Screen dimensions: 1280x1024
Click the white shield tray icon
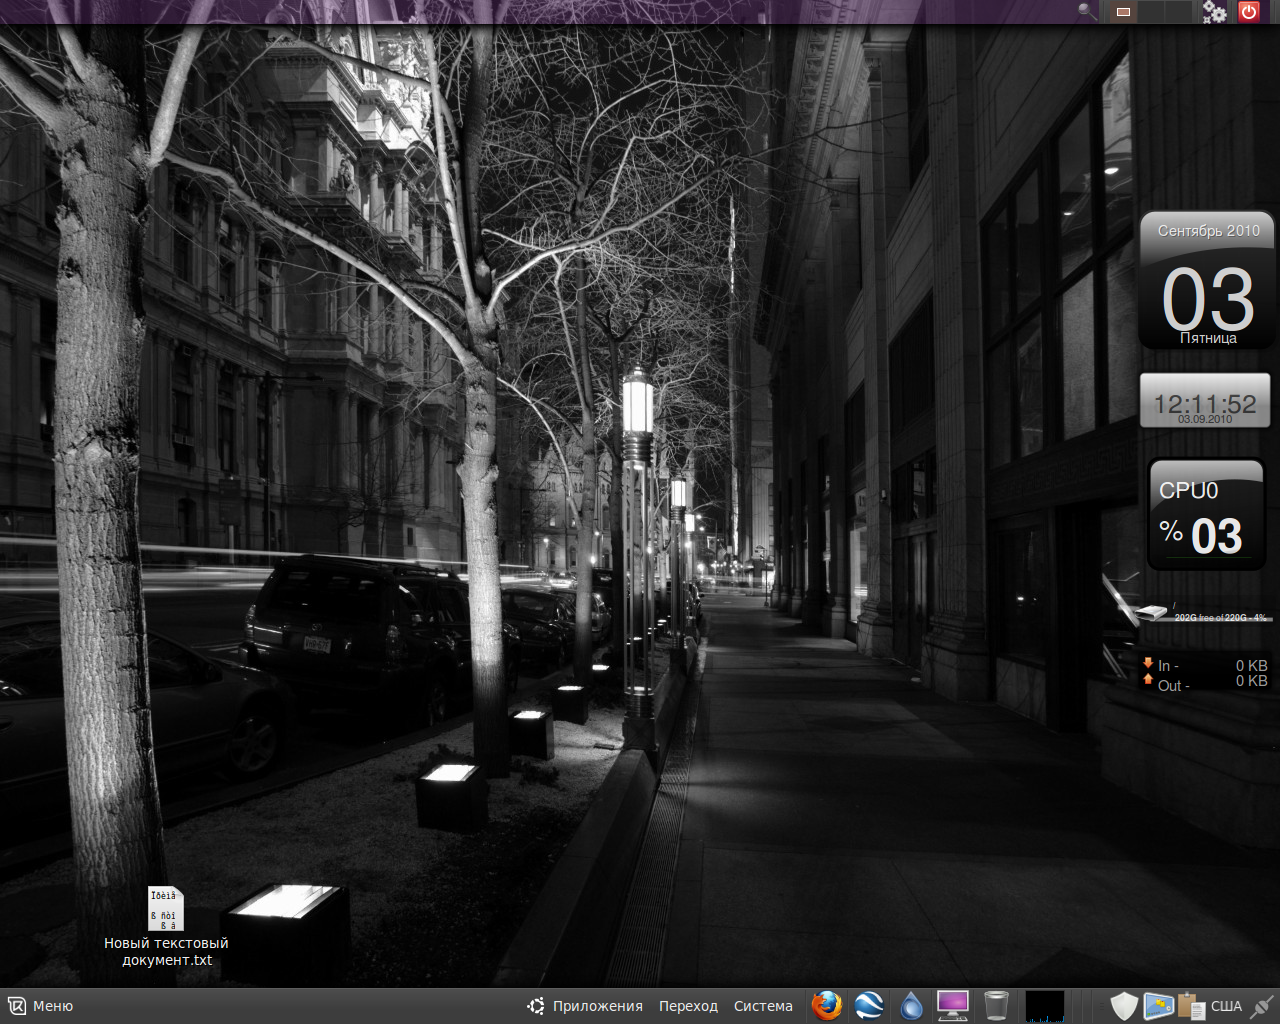[x=1124, y=1006]
